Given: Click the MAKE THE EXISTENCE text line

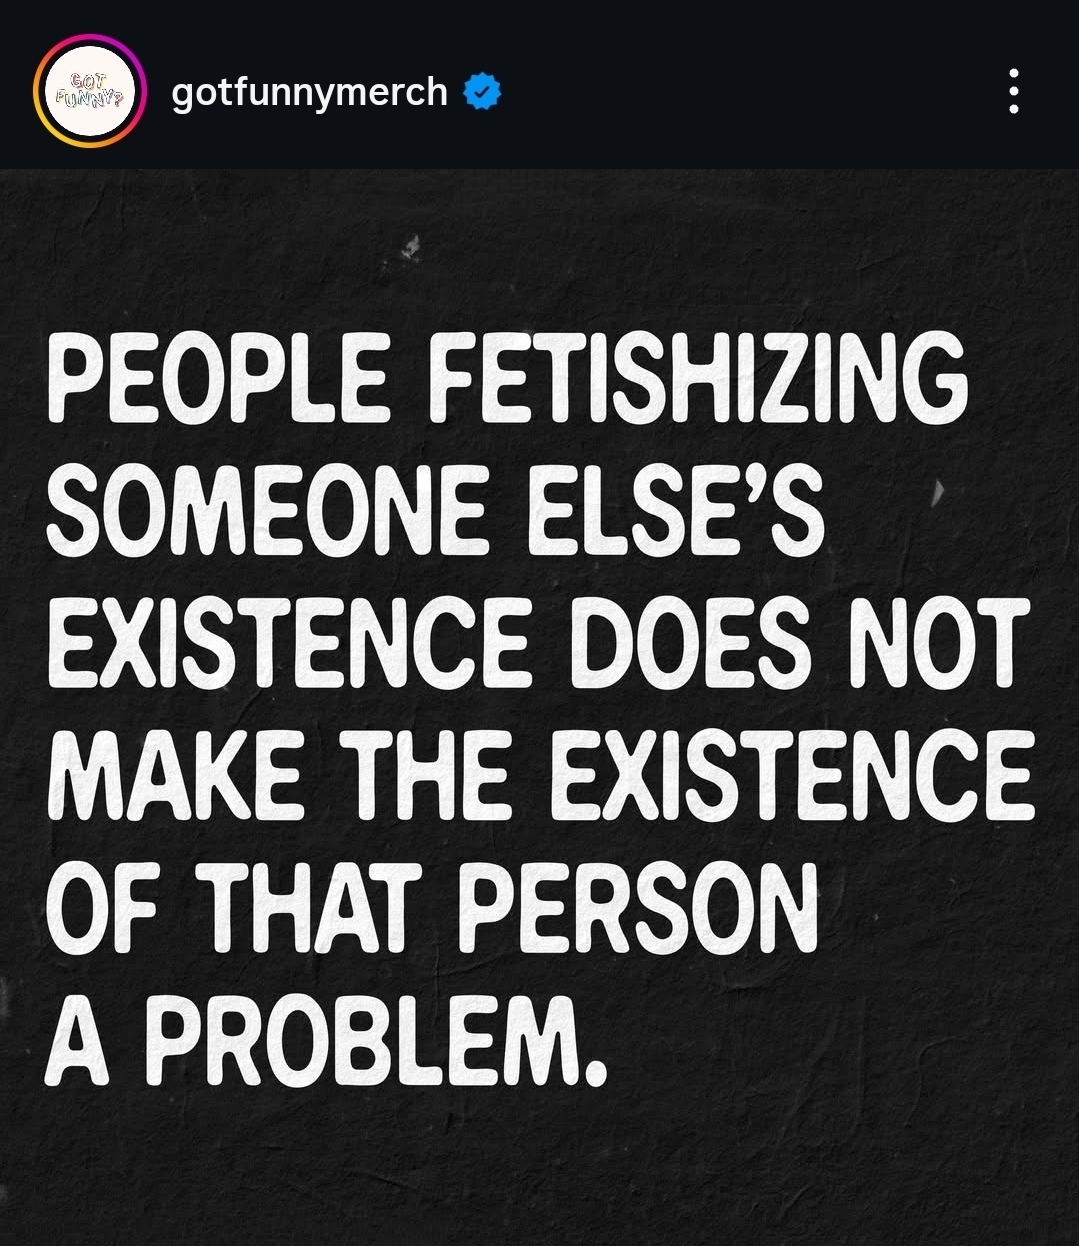Looking at the screenshot, I should 540,775.
